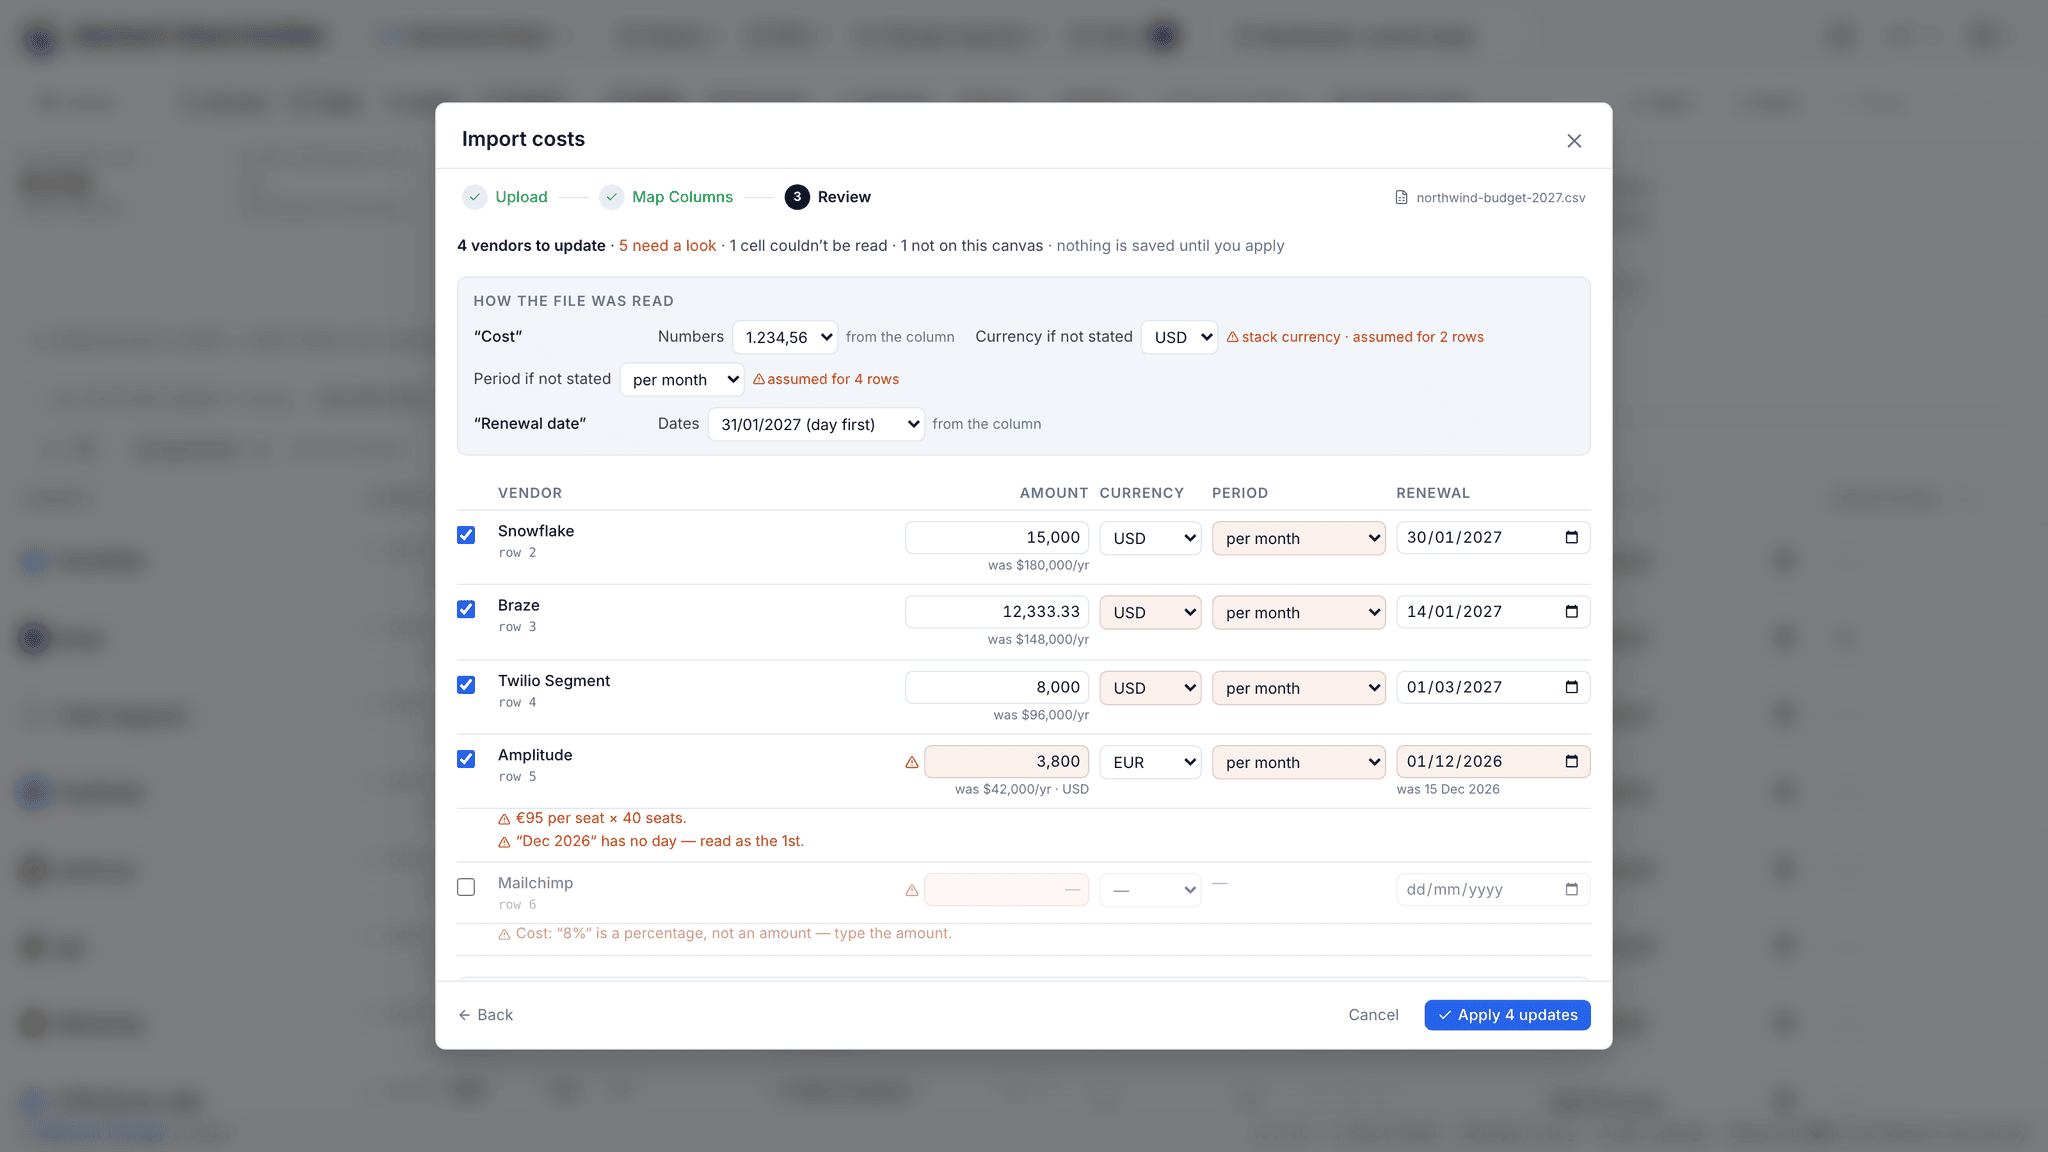Open the Dates format day-first dropdown
Viewport: 2048px width, 1152px height.
tap(816, 424)
